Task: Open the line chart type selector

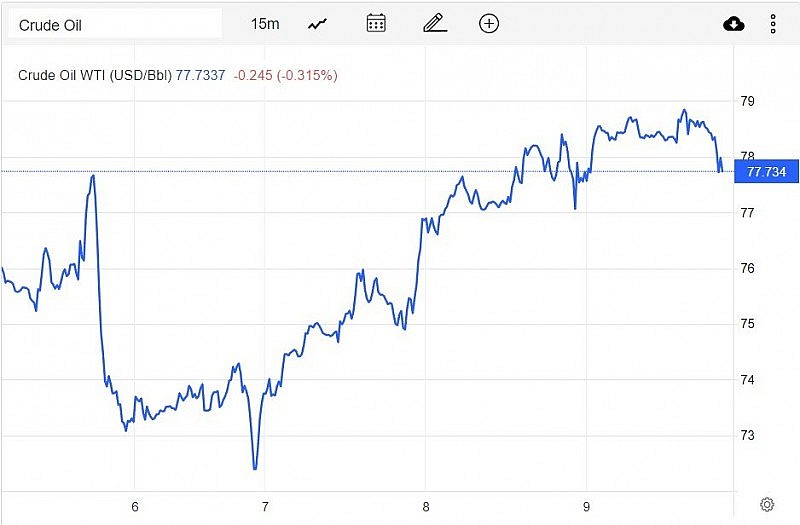Action: (x=318, y=24)
